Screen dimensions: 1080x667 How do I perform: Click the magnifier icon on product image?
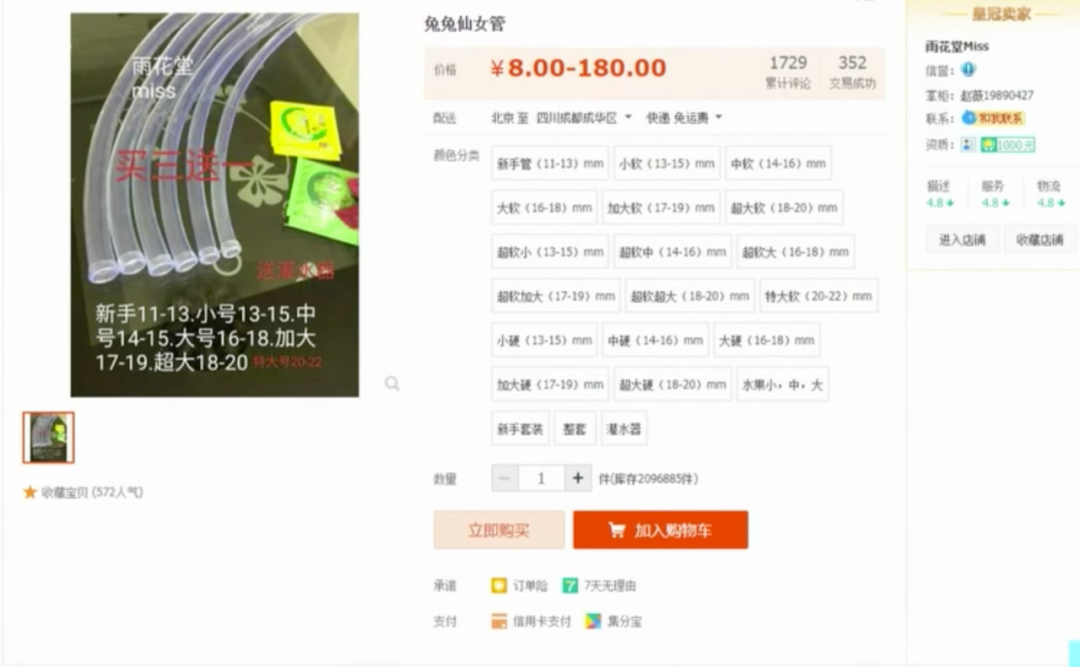point(392,383)
